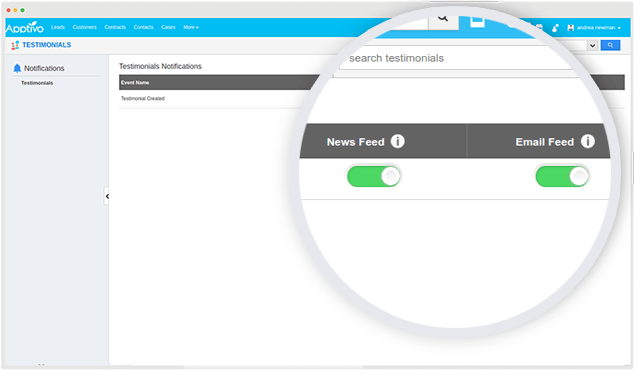
Task: Open the Customers menu
Action: (x=85, y=27)
